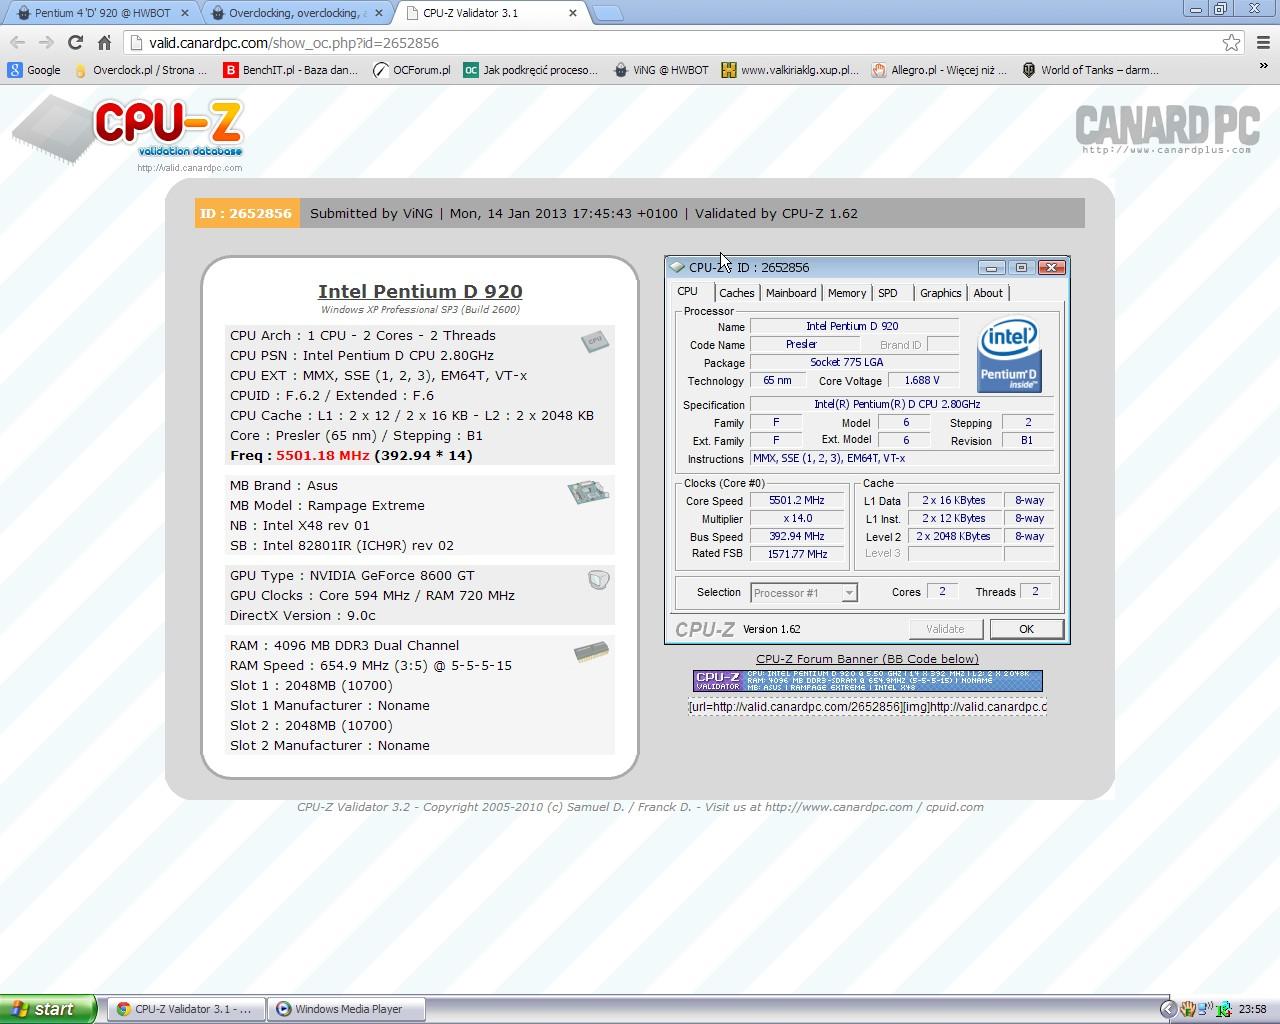The image size is (1280, 1024).
Task: Click the Validate button in CPU-Z
Action: (945, 629)
